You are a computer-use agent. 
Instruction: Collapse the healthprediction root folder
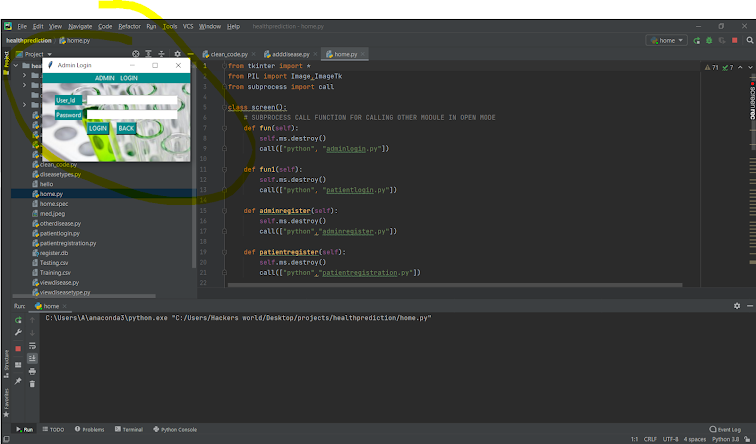tap(16, 66)
